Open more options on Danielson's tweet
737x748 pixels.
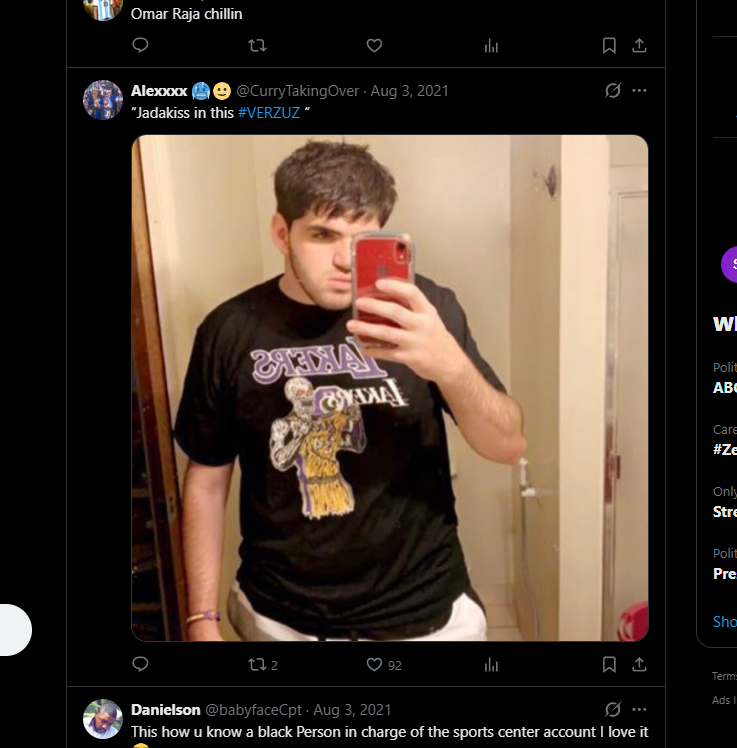tap(639, 709)
